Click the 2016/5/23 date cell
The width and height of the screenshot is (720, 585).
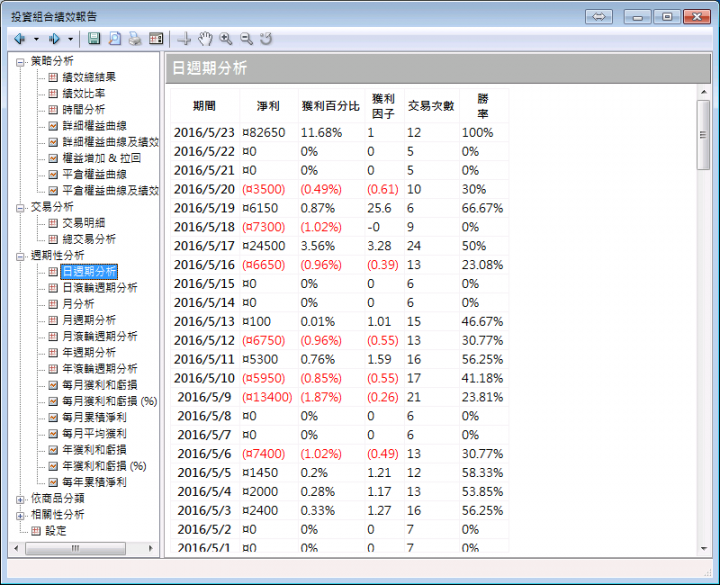[204, 133]
